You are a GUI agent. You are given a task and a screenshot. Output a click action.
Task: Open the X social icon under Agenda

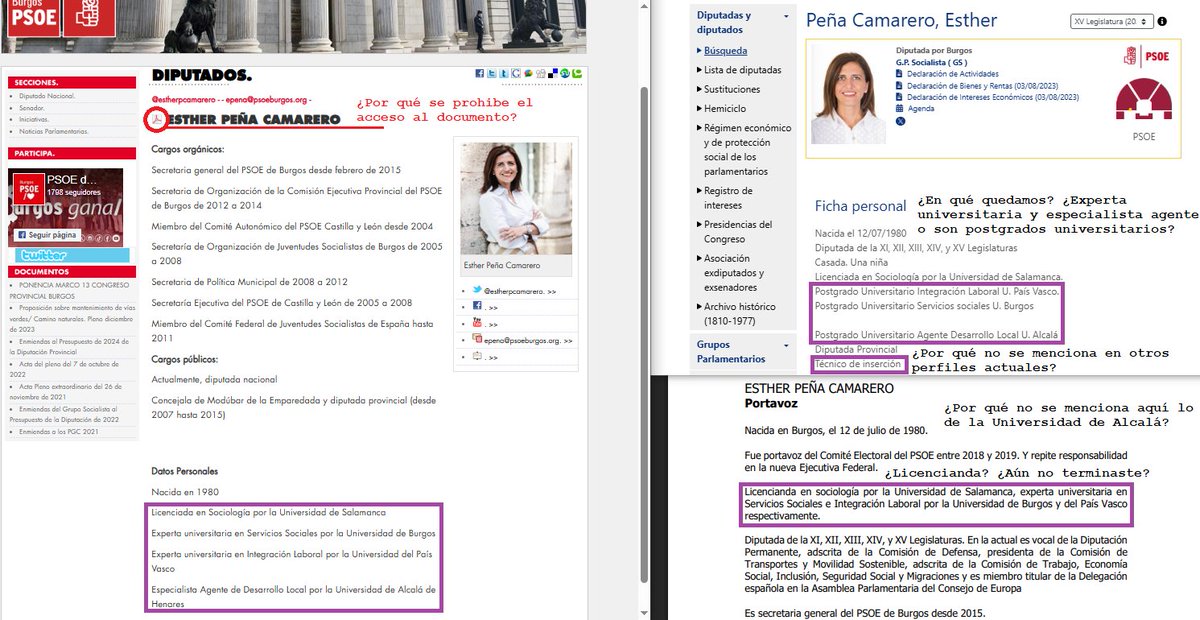pos(900,121)
